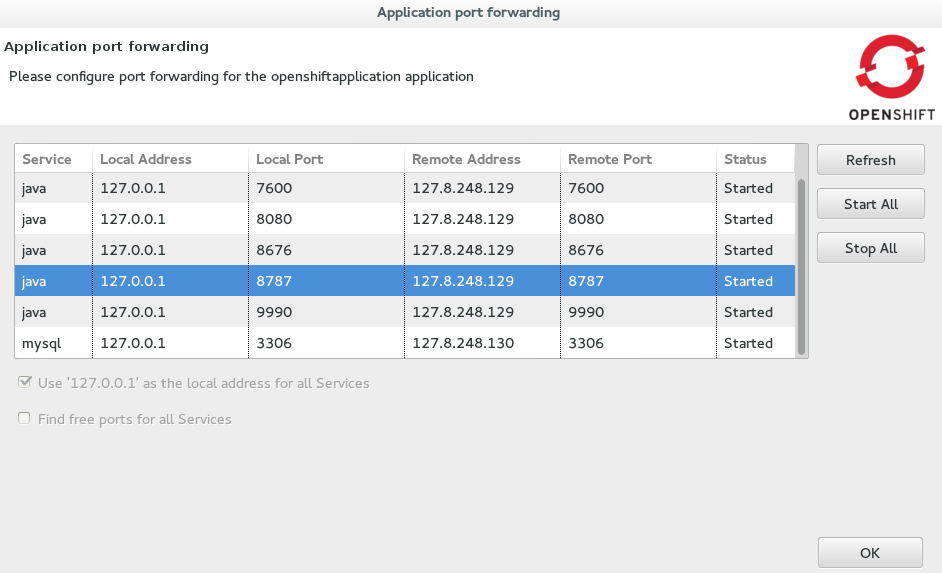Click local address 127.0.0.1 in 9990 row
Screen dimensions: 942x573
133,312
